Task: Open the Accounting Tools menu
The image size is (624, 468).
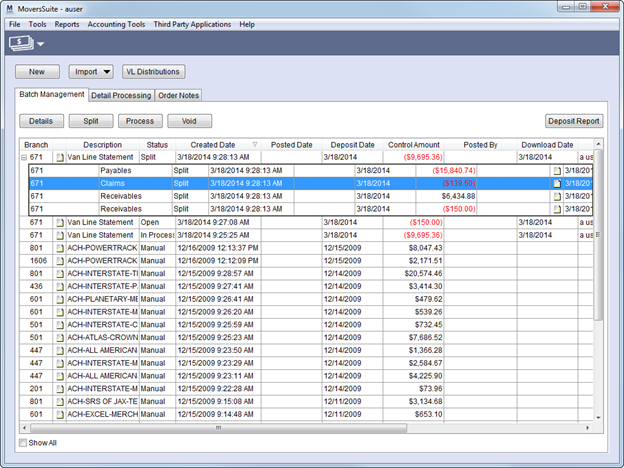Action: (116, 23)
